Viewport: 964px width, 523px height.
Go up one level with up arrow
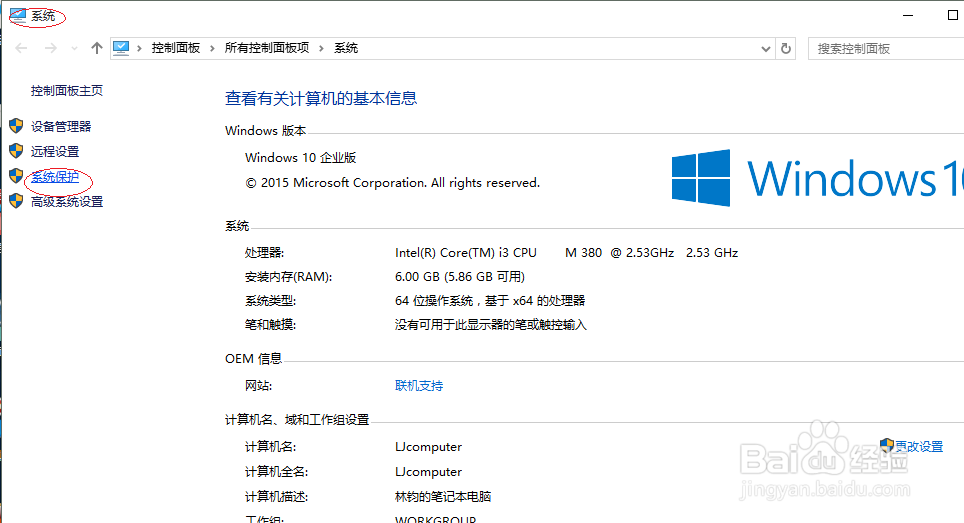pyautogui.click(x=97, y=48)
